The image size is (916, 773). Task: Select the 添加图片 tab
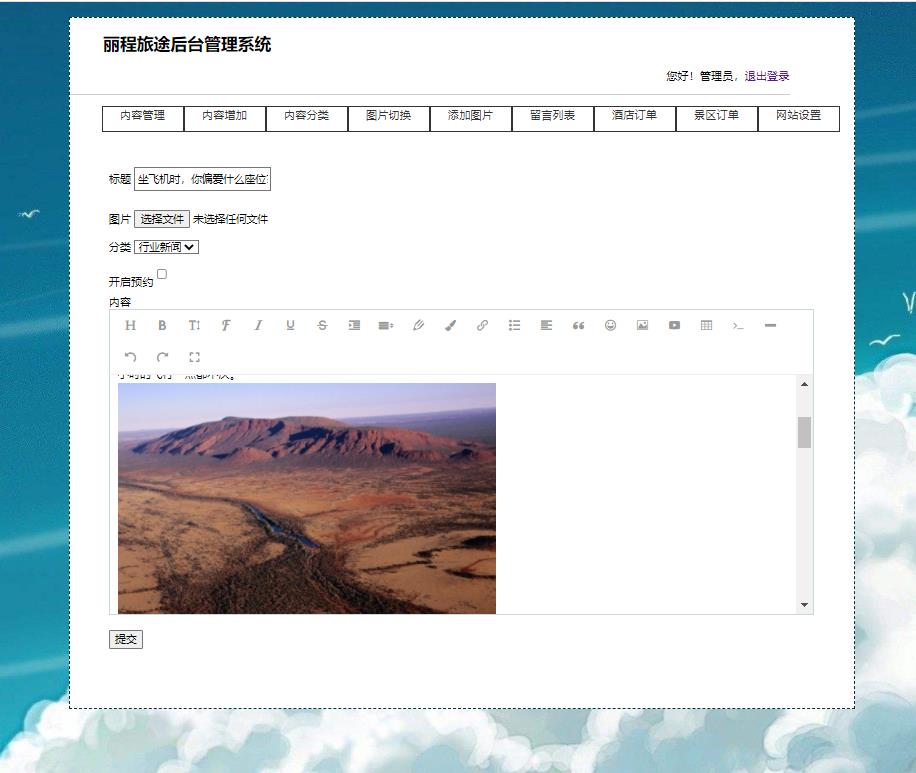471,119
